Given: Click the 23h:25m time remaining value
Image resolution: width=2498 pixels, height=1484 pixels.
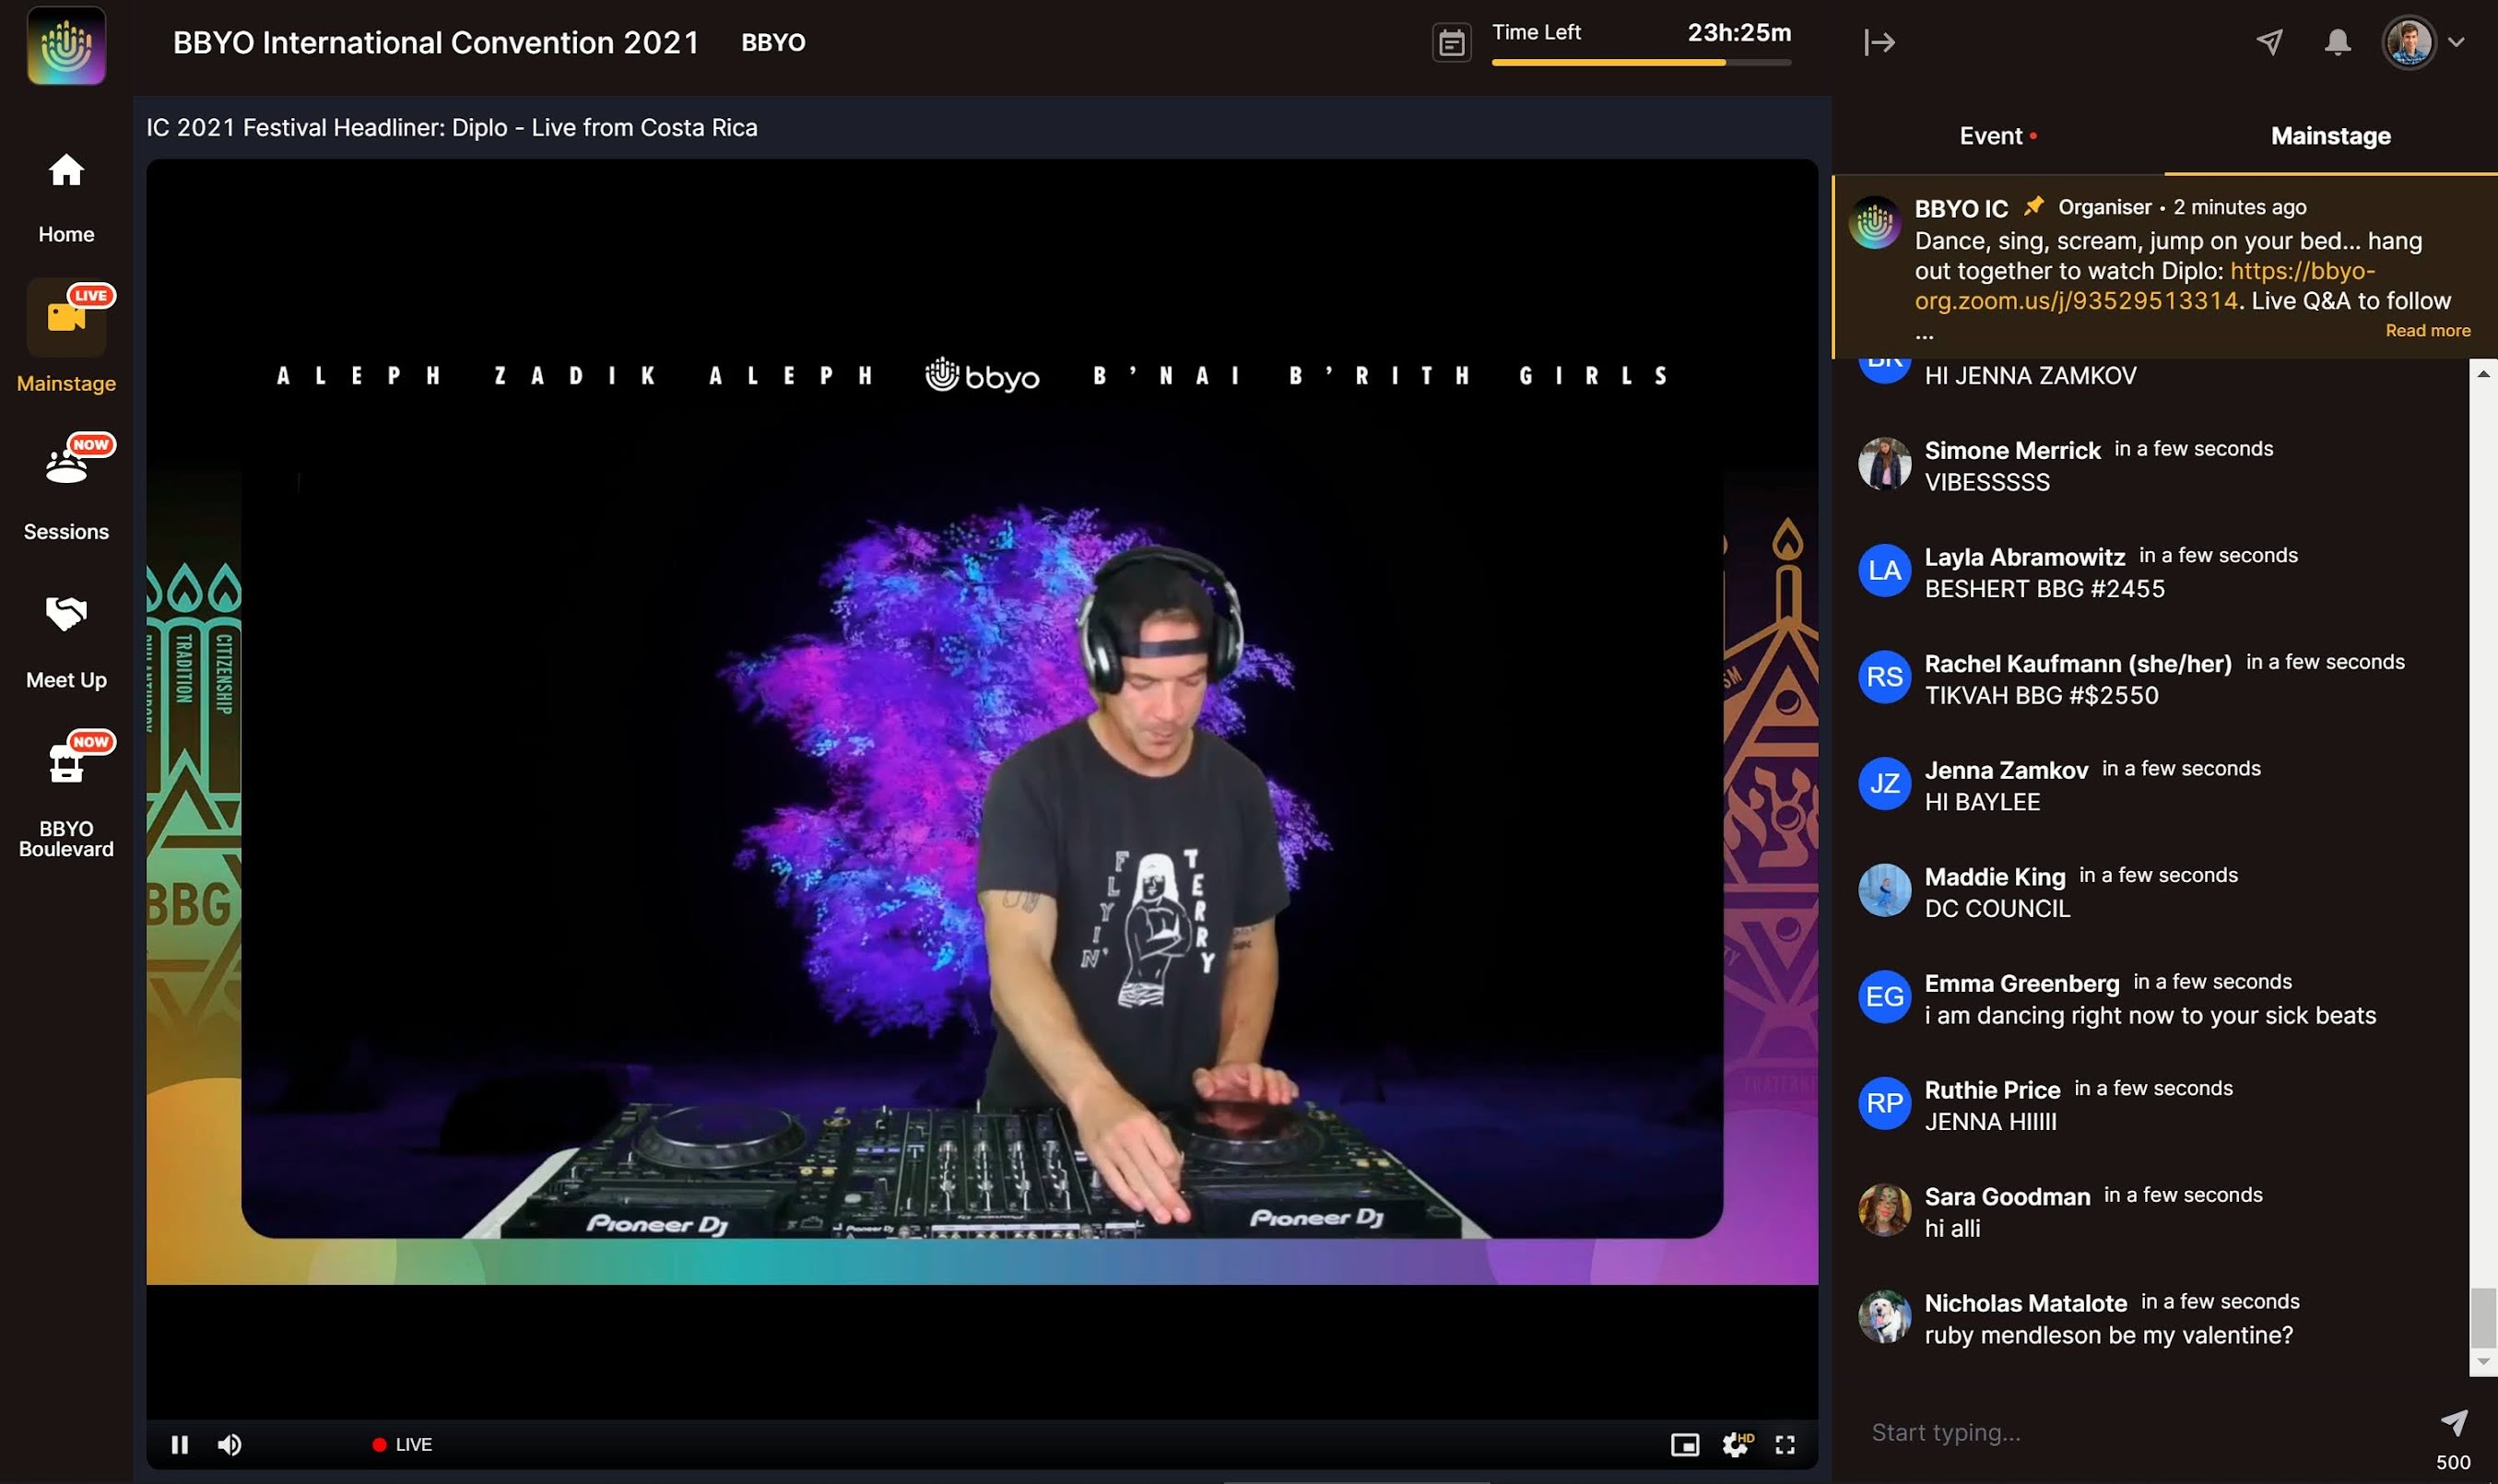Looking at the screenshot, I should (1739, 32).
